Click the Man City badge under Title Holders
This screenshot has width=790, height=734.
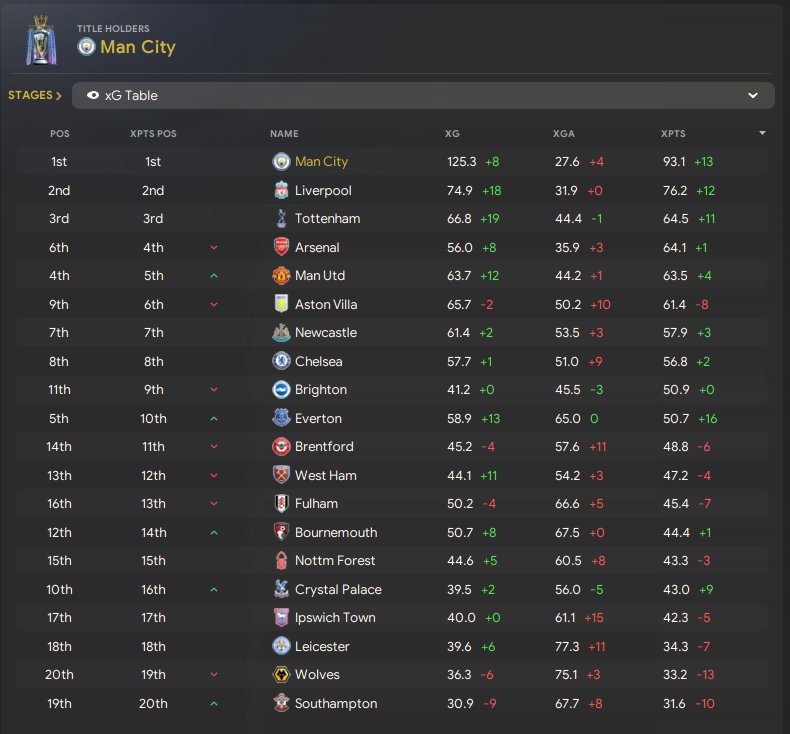pyautogui.click(x=86, y=47)
